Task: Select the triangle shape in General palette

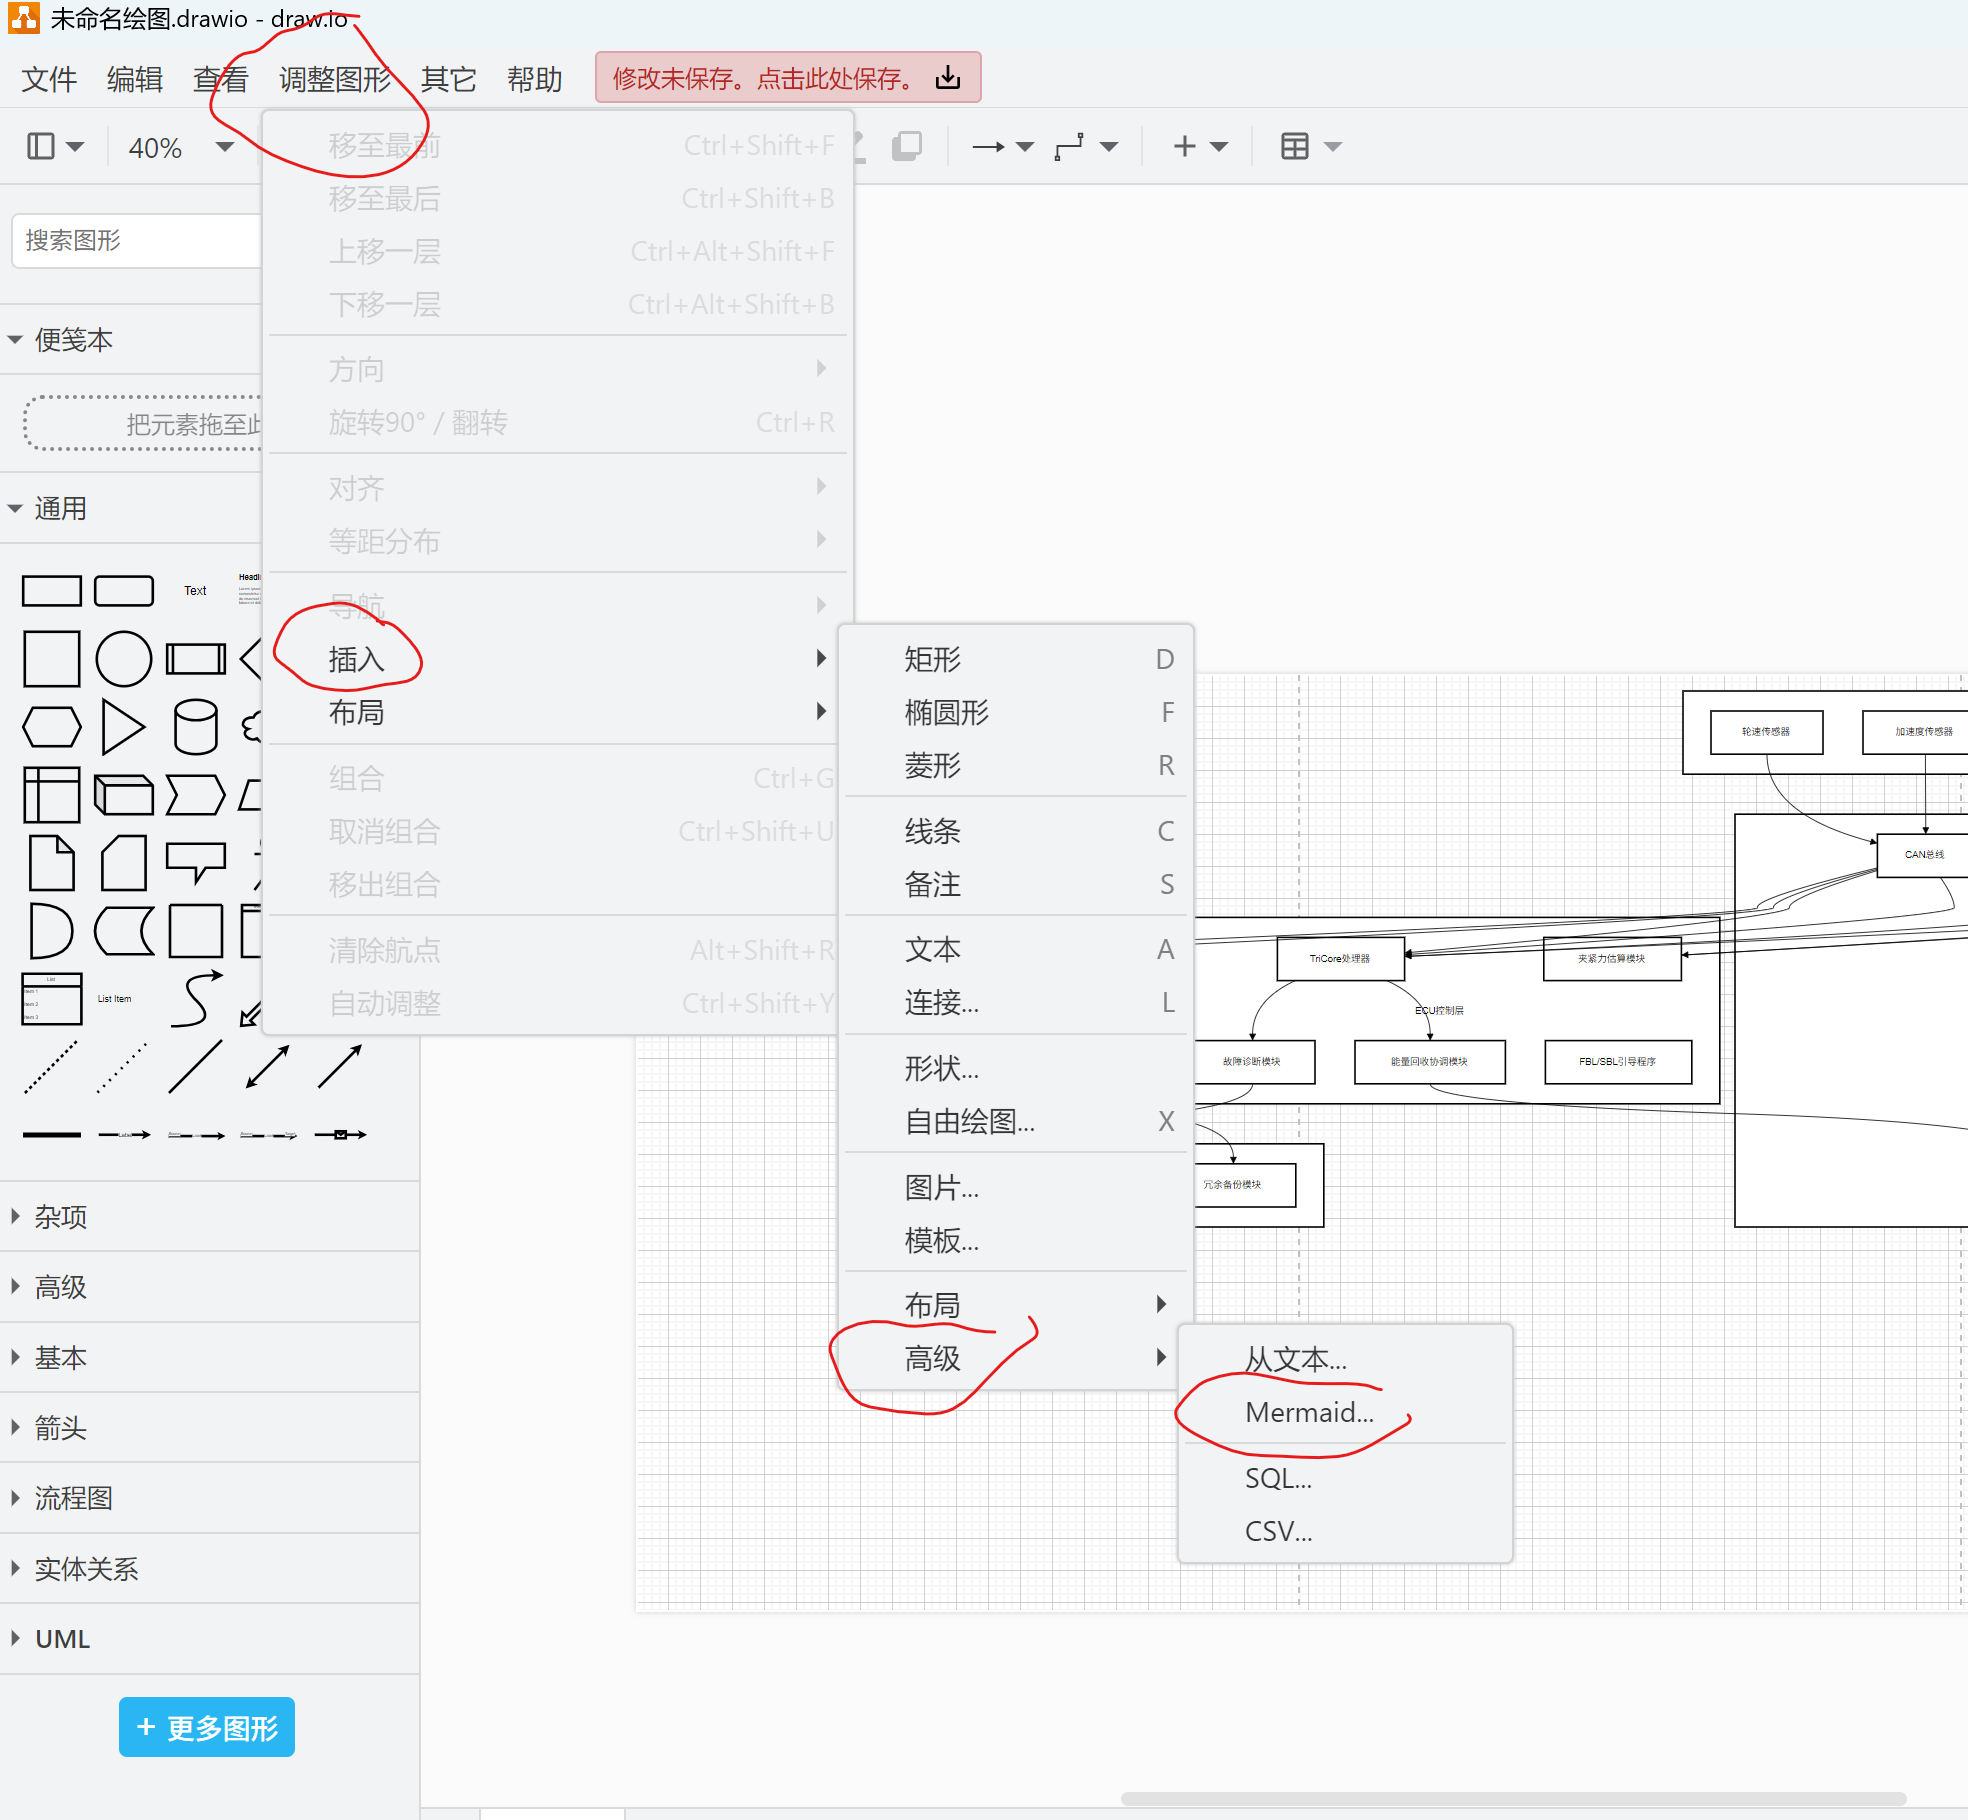Action: (x=122, y=727)
